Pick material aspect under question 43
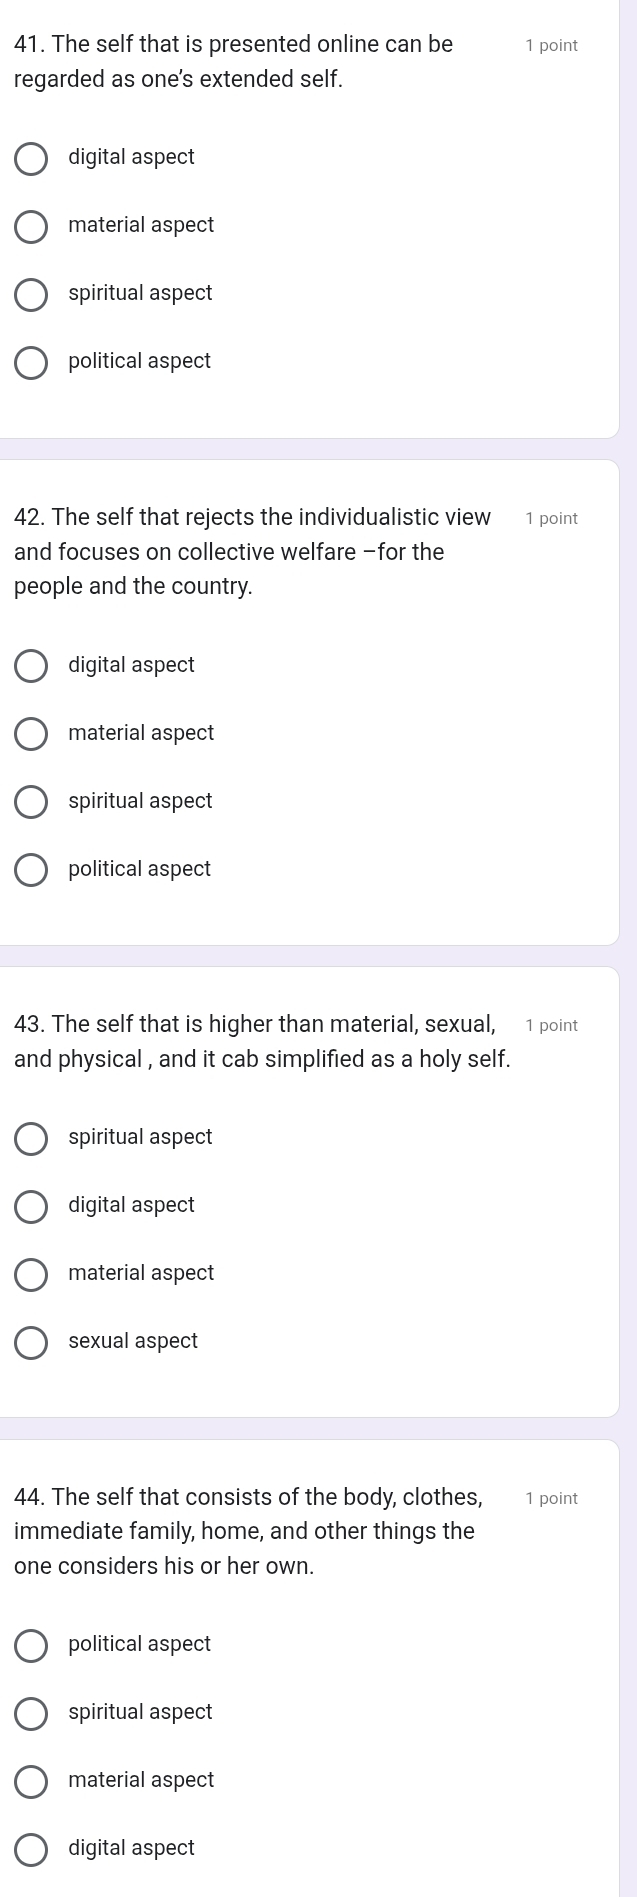 [31, 1274]
